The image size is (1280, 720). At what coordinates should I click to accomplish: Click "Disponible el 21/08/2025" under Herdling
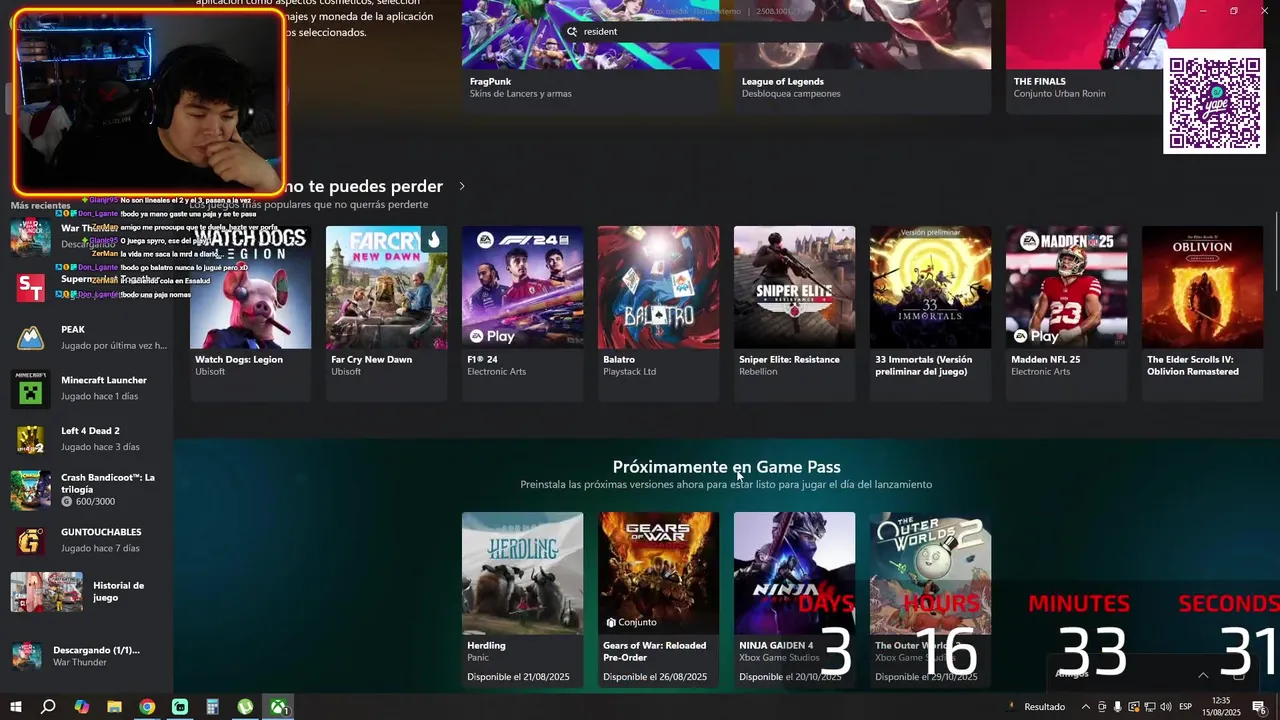coord(518,677)
